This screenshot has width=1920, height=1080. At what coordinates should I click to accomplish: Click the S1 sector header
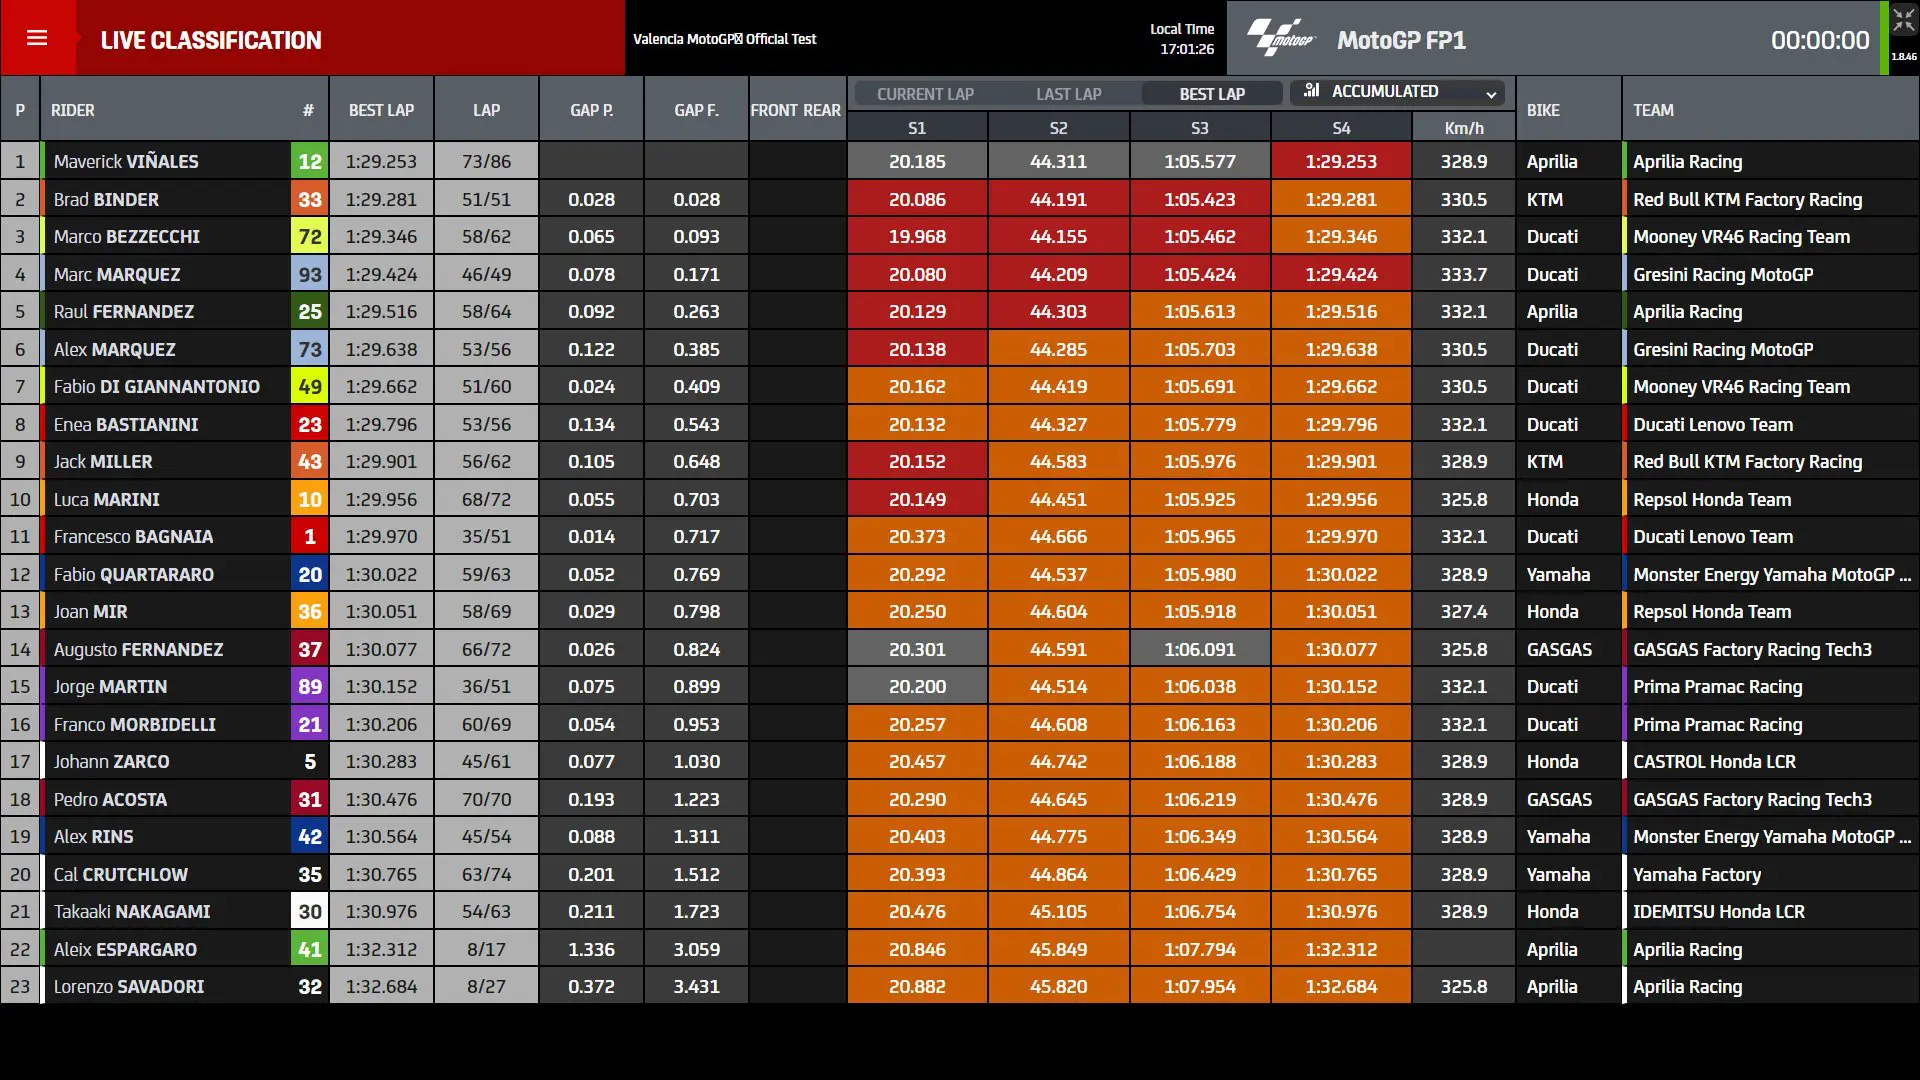click(917, 128)
